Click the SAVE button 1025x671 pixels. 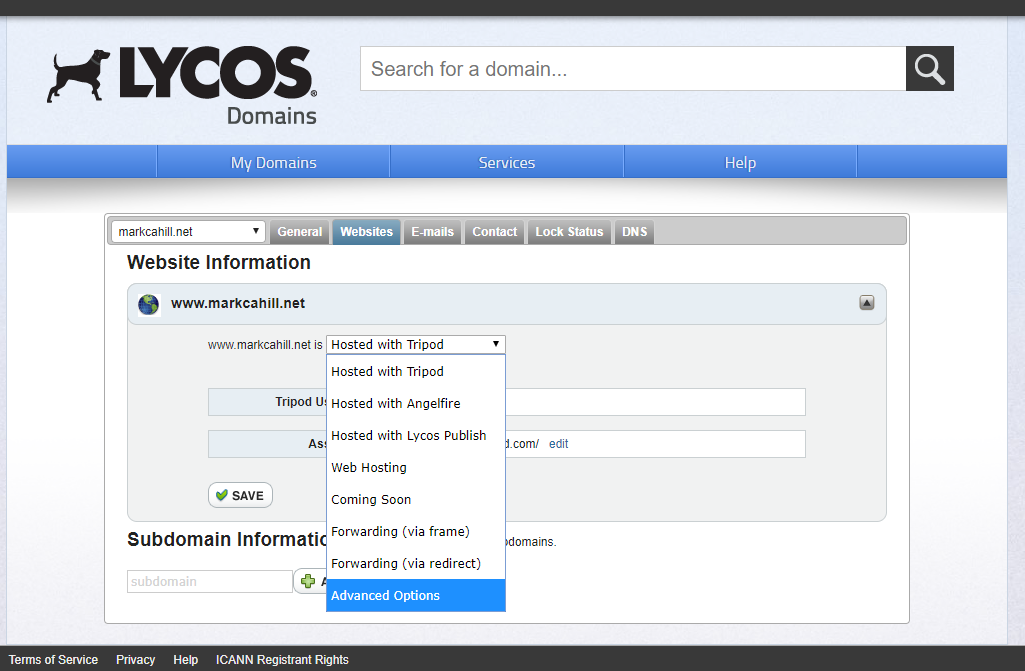tap(240, 494)
